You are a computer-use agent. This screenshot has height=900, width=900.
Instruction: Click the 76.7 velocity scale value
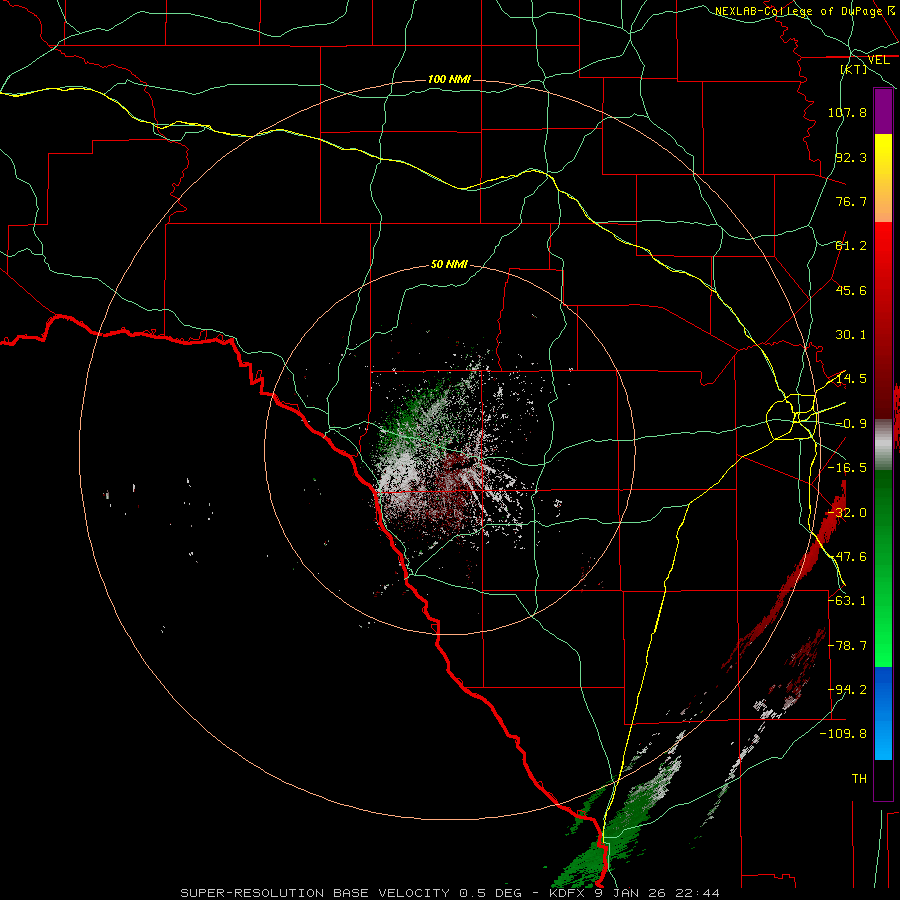tap(851, 201)
